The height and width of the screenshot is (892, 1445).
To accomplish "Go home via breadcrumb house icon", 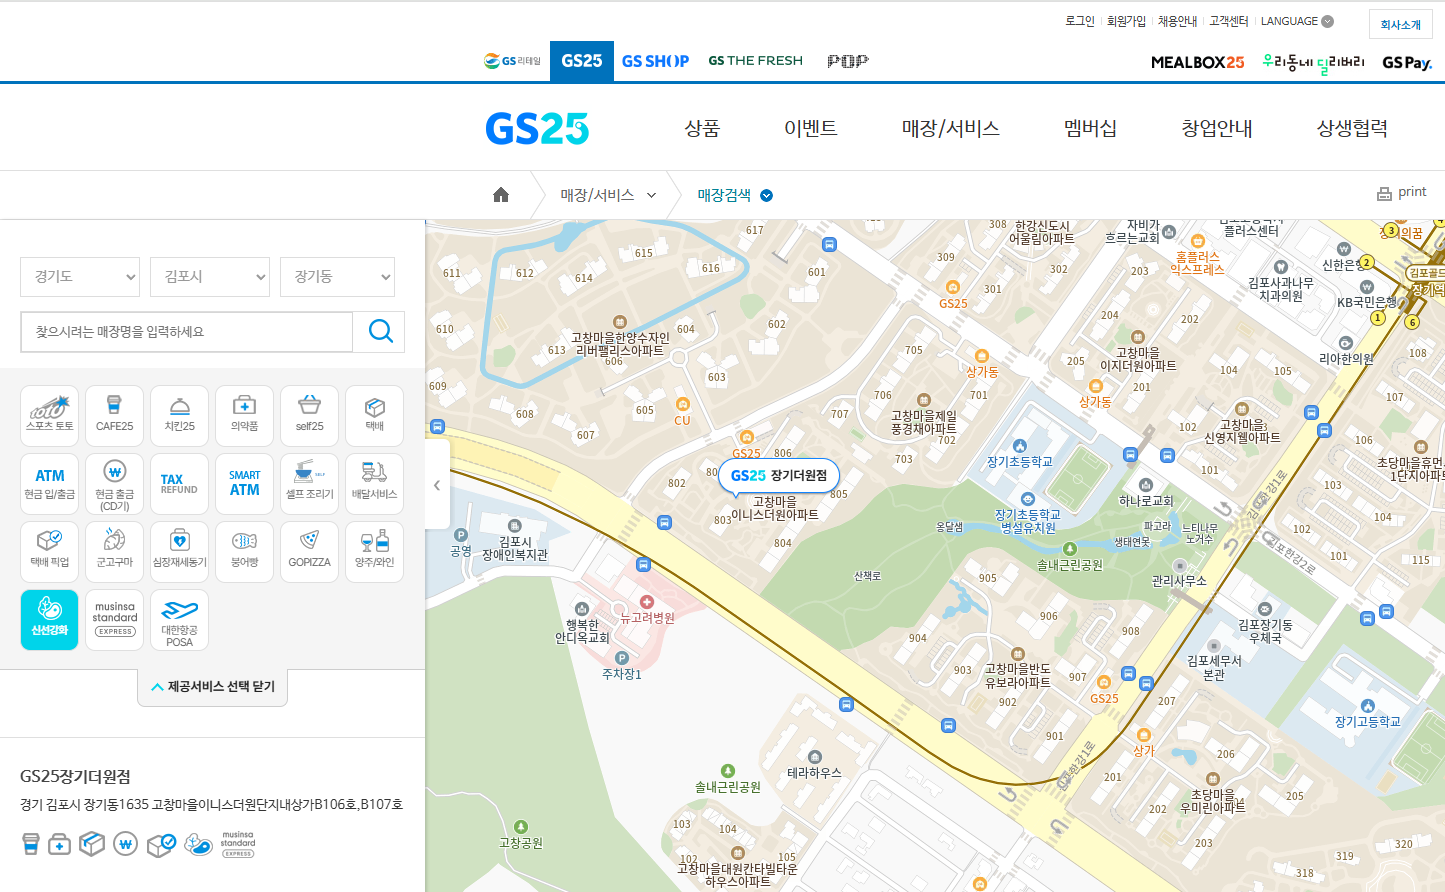I will [501, 195].
